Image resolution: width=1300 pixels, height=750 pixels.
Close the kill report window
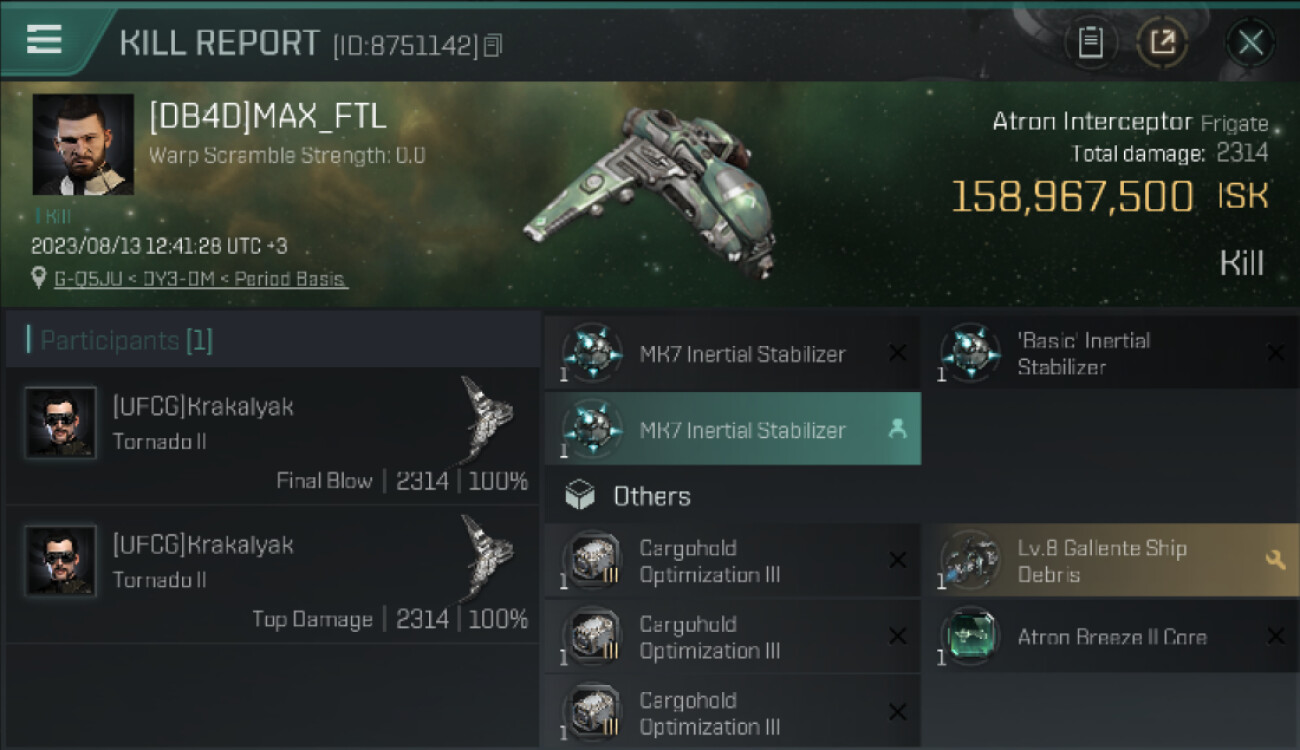[1250, 42]
